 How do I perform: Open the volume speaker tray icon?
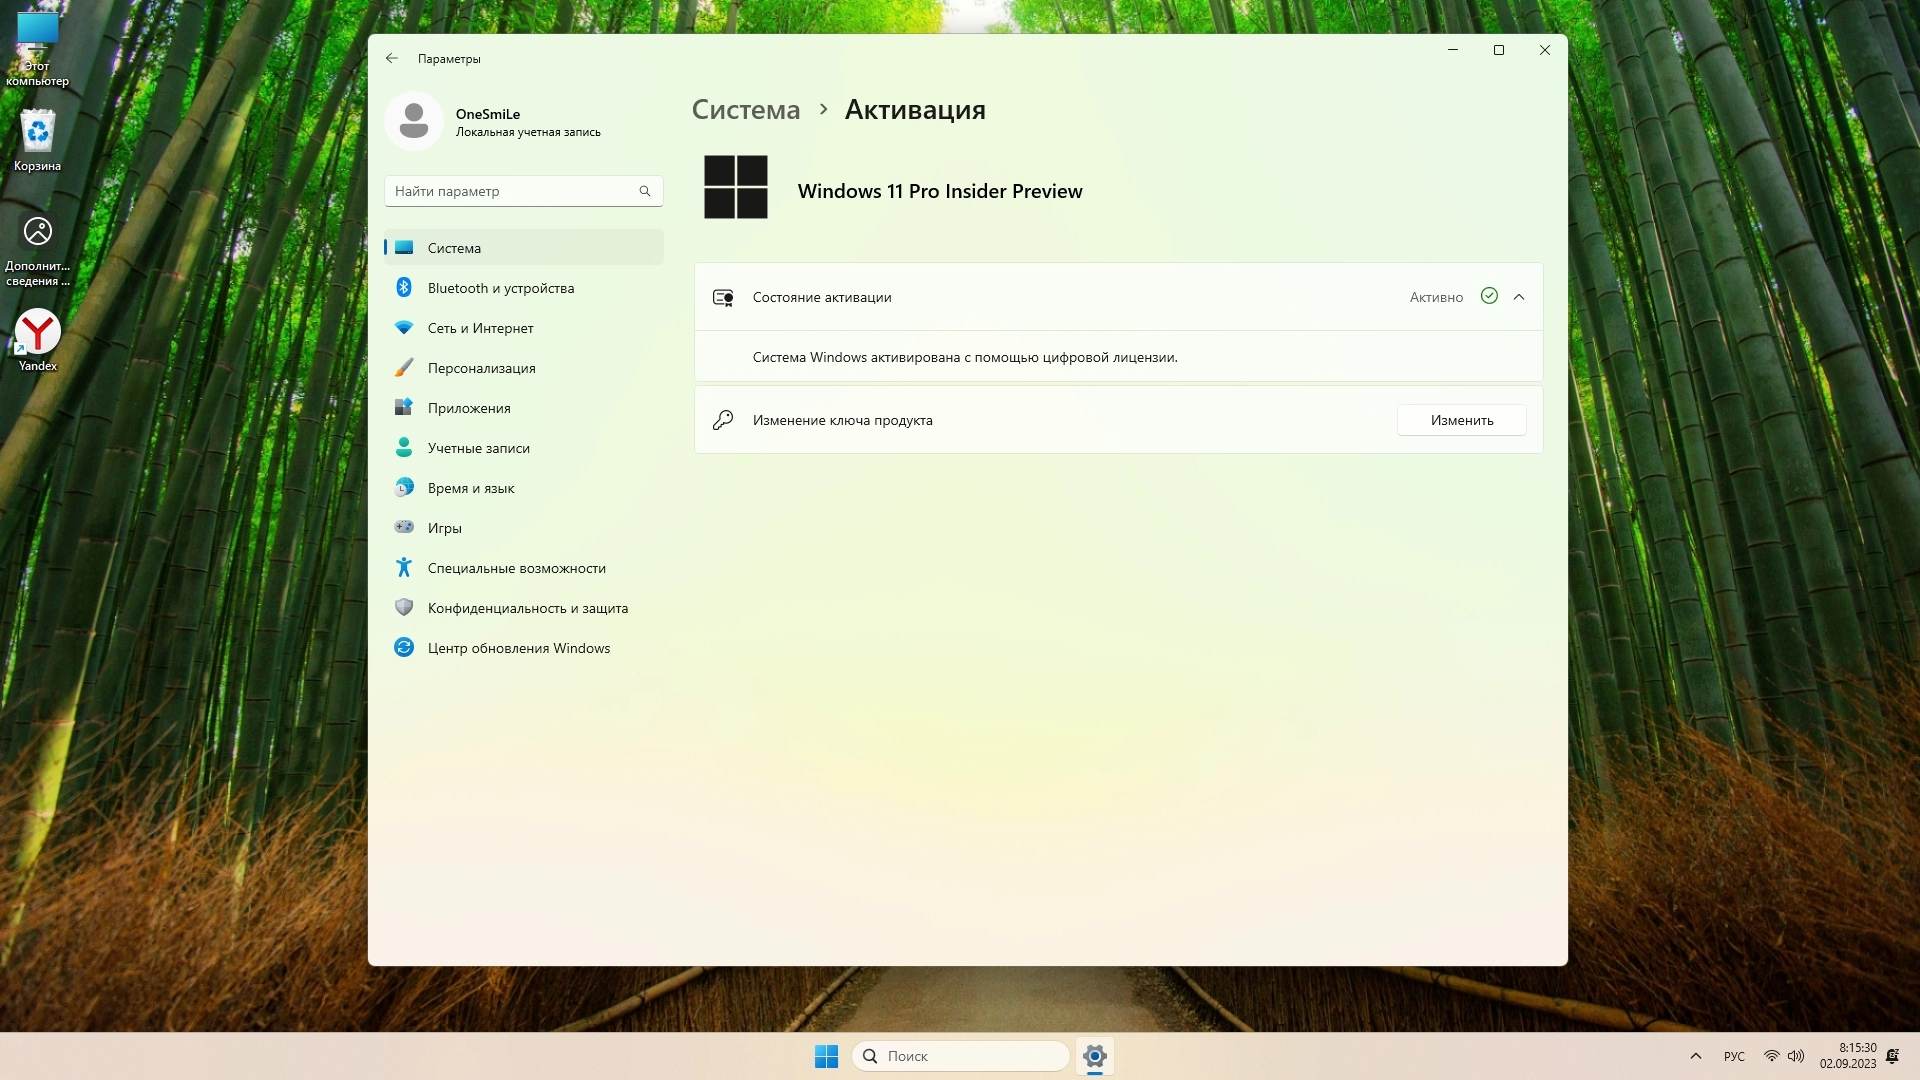(1796, 1056)
